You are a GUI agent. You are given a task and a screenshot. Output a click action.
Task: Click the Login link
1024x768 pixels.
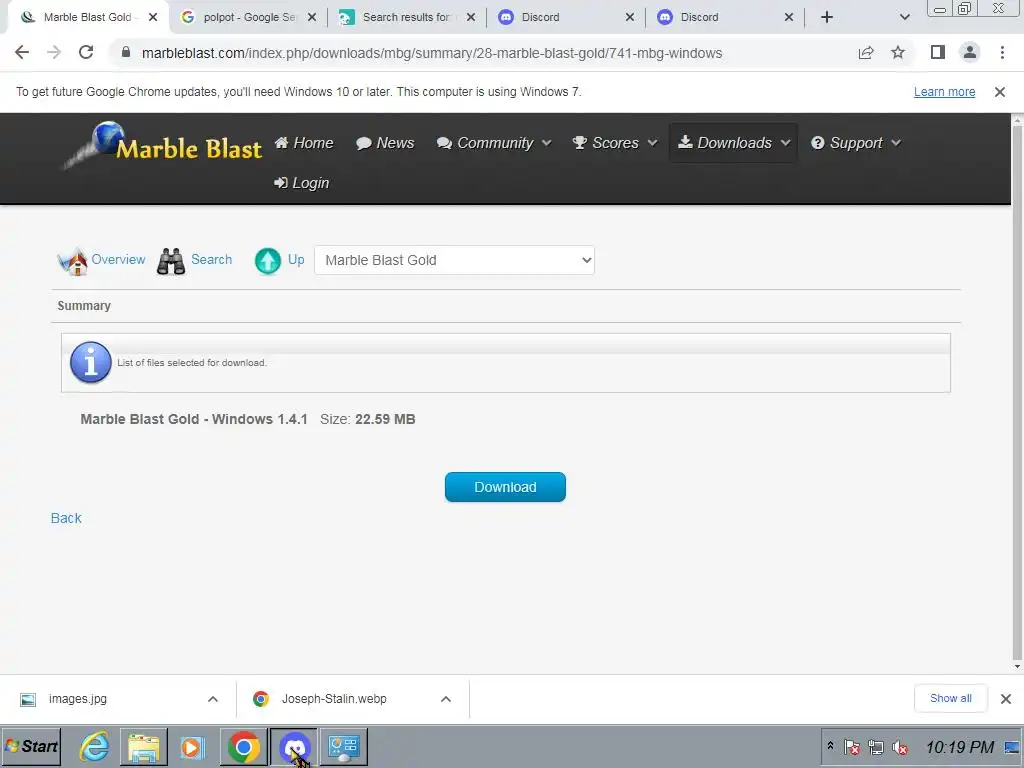coord(301,183)
